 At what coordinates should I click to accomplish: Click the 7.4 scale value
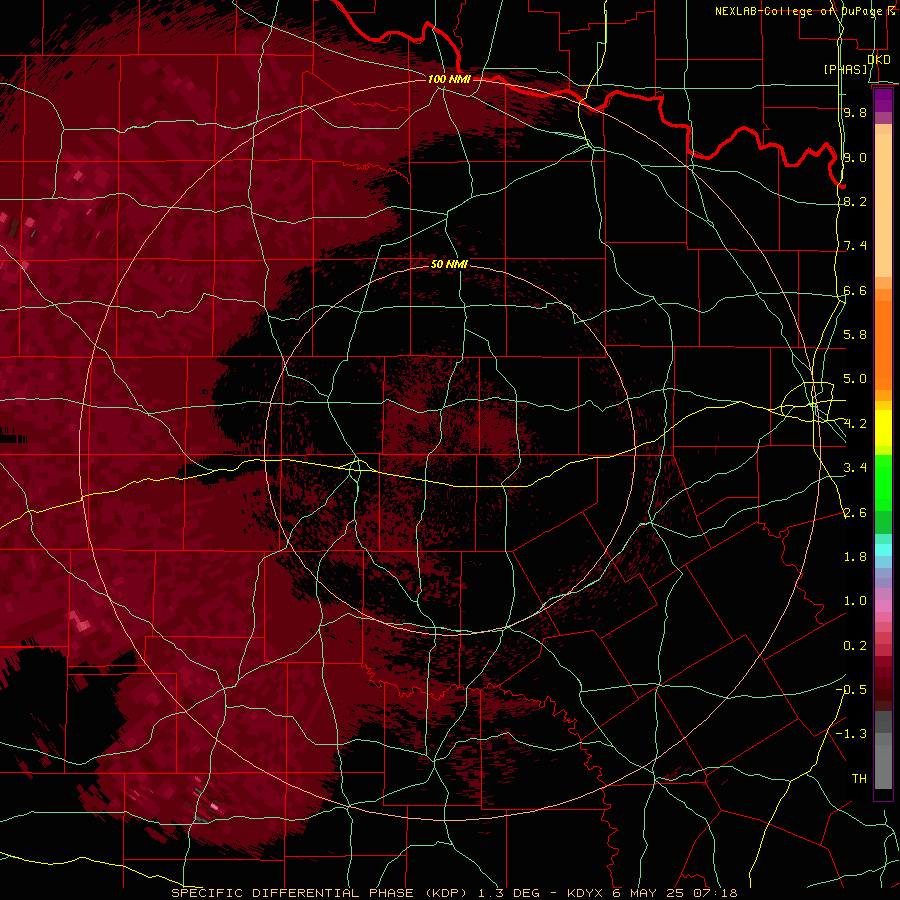click(x=855, y=246)
